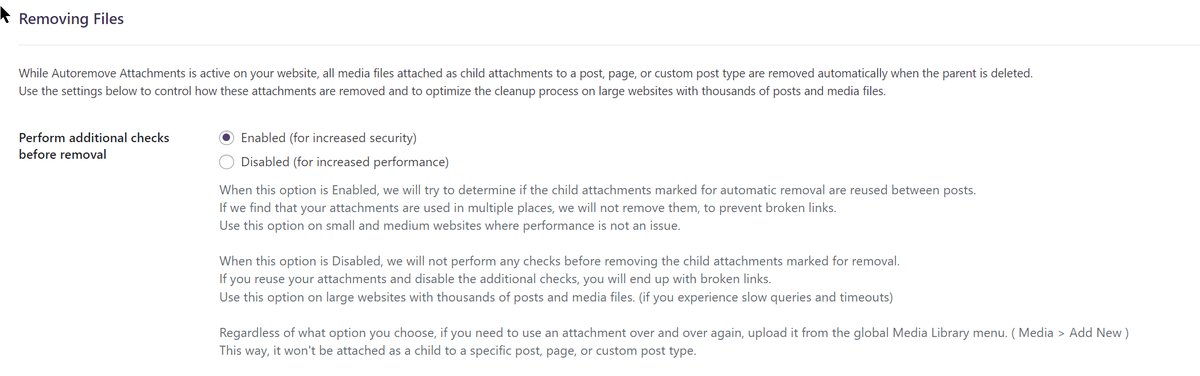Select the Disabled radio button
Screen dimensions: 1200x376
pos(226,161)
